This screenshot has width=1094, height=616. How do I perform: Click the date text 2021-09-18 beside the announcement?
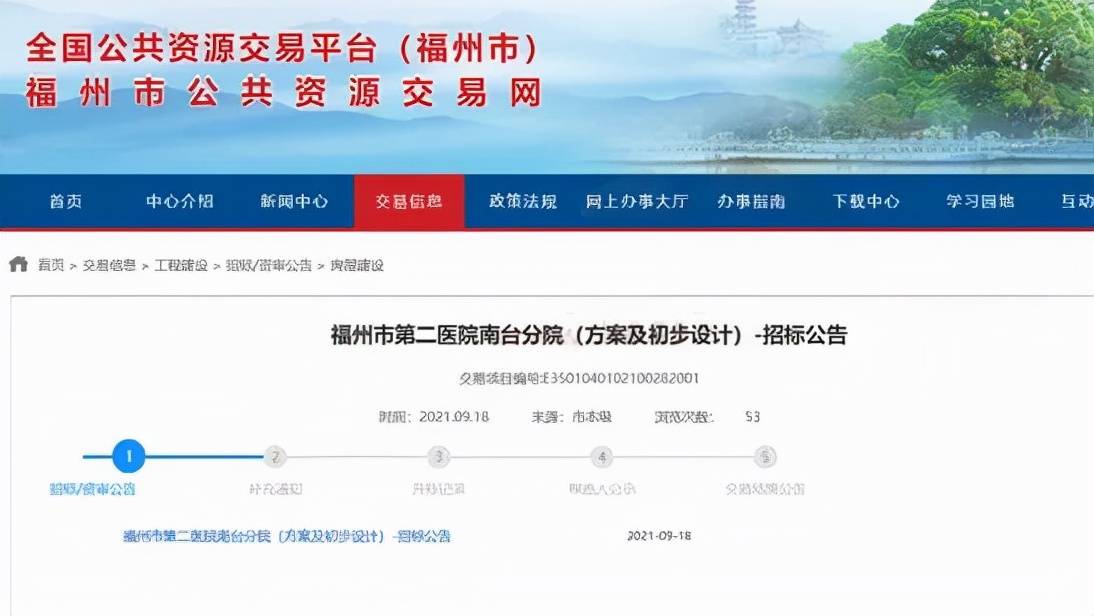coord(661,535)
